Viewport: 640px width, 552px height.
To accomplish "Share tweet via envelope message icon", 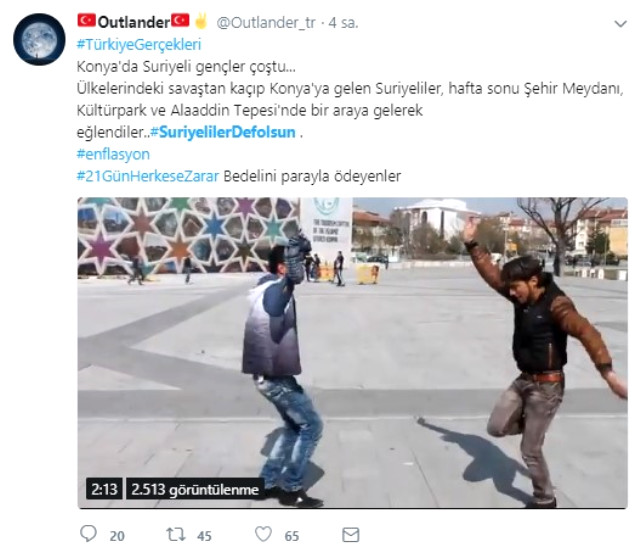I will (351, 535).
